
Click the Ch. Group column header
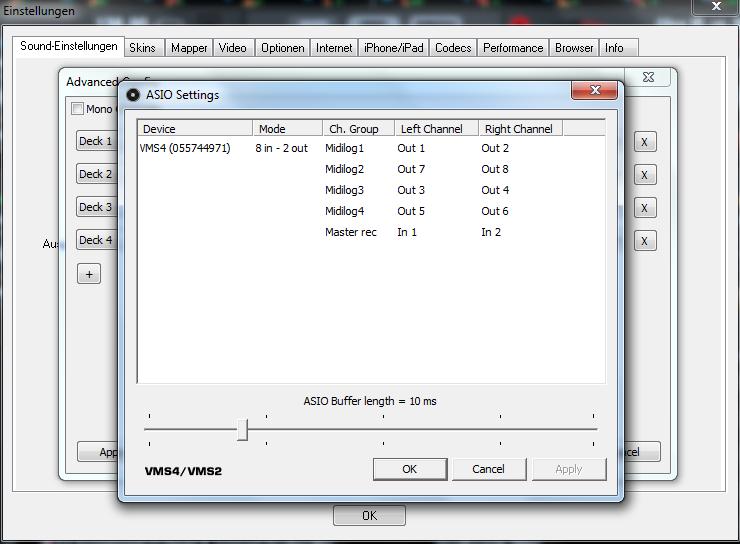pyautogui.click(x=358, y=129)
